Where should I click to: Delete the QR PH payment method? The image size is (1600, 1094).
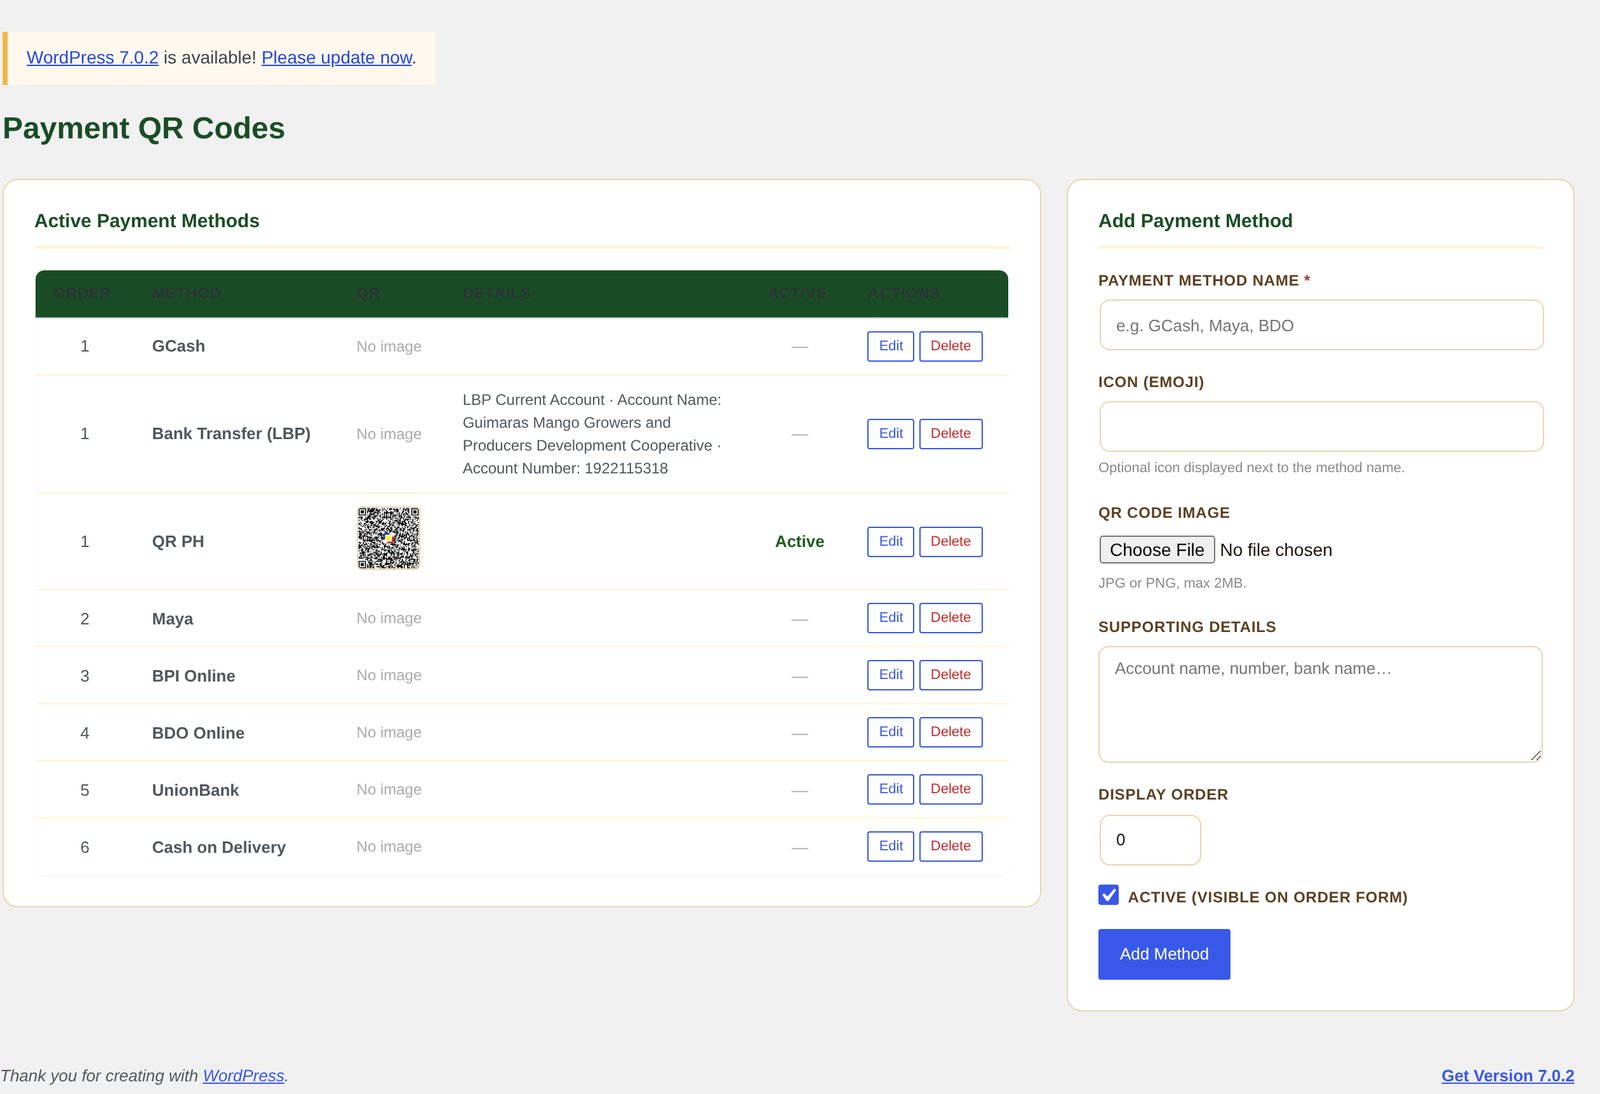pos(950,542)
